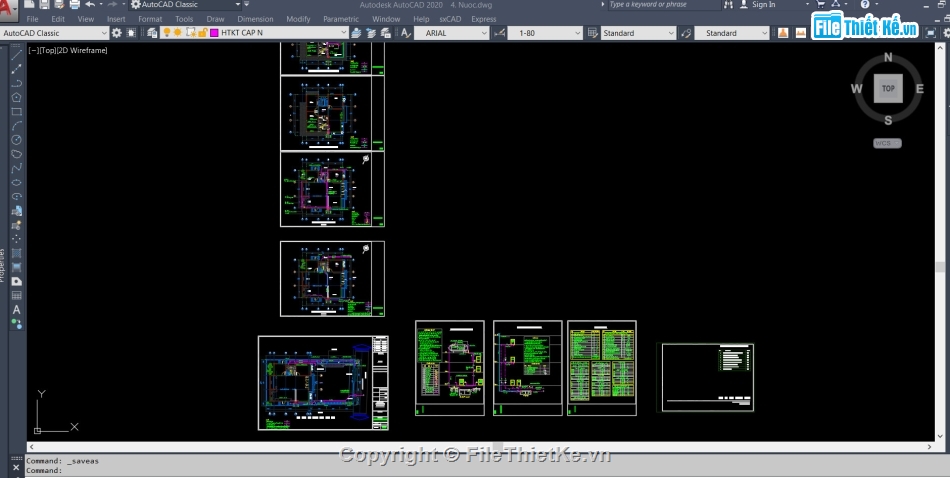Image resolution: width=950 pixels, height=478 pixels.
Task: Select the Ellipse Arc tool
Action: (x=16, y=196)
